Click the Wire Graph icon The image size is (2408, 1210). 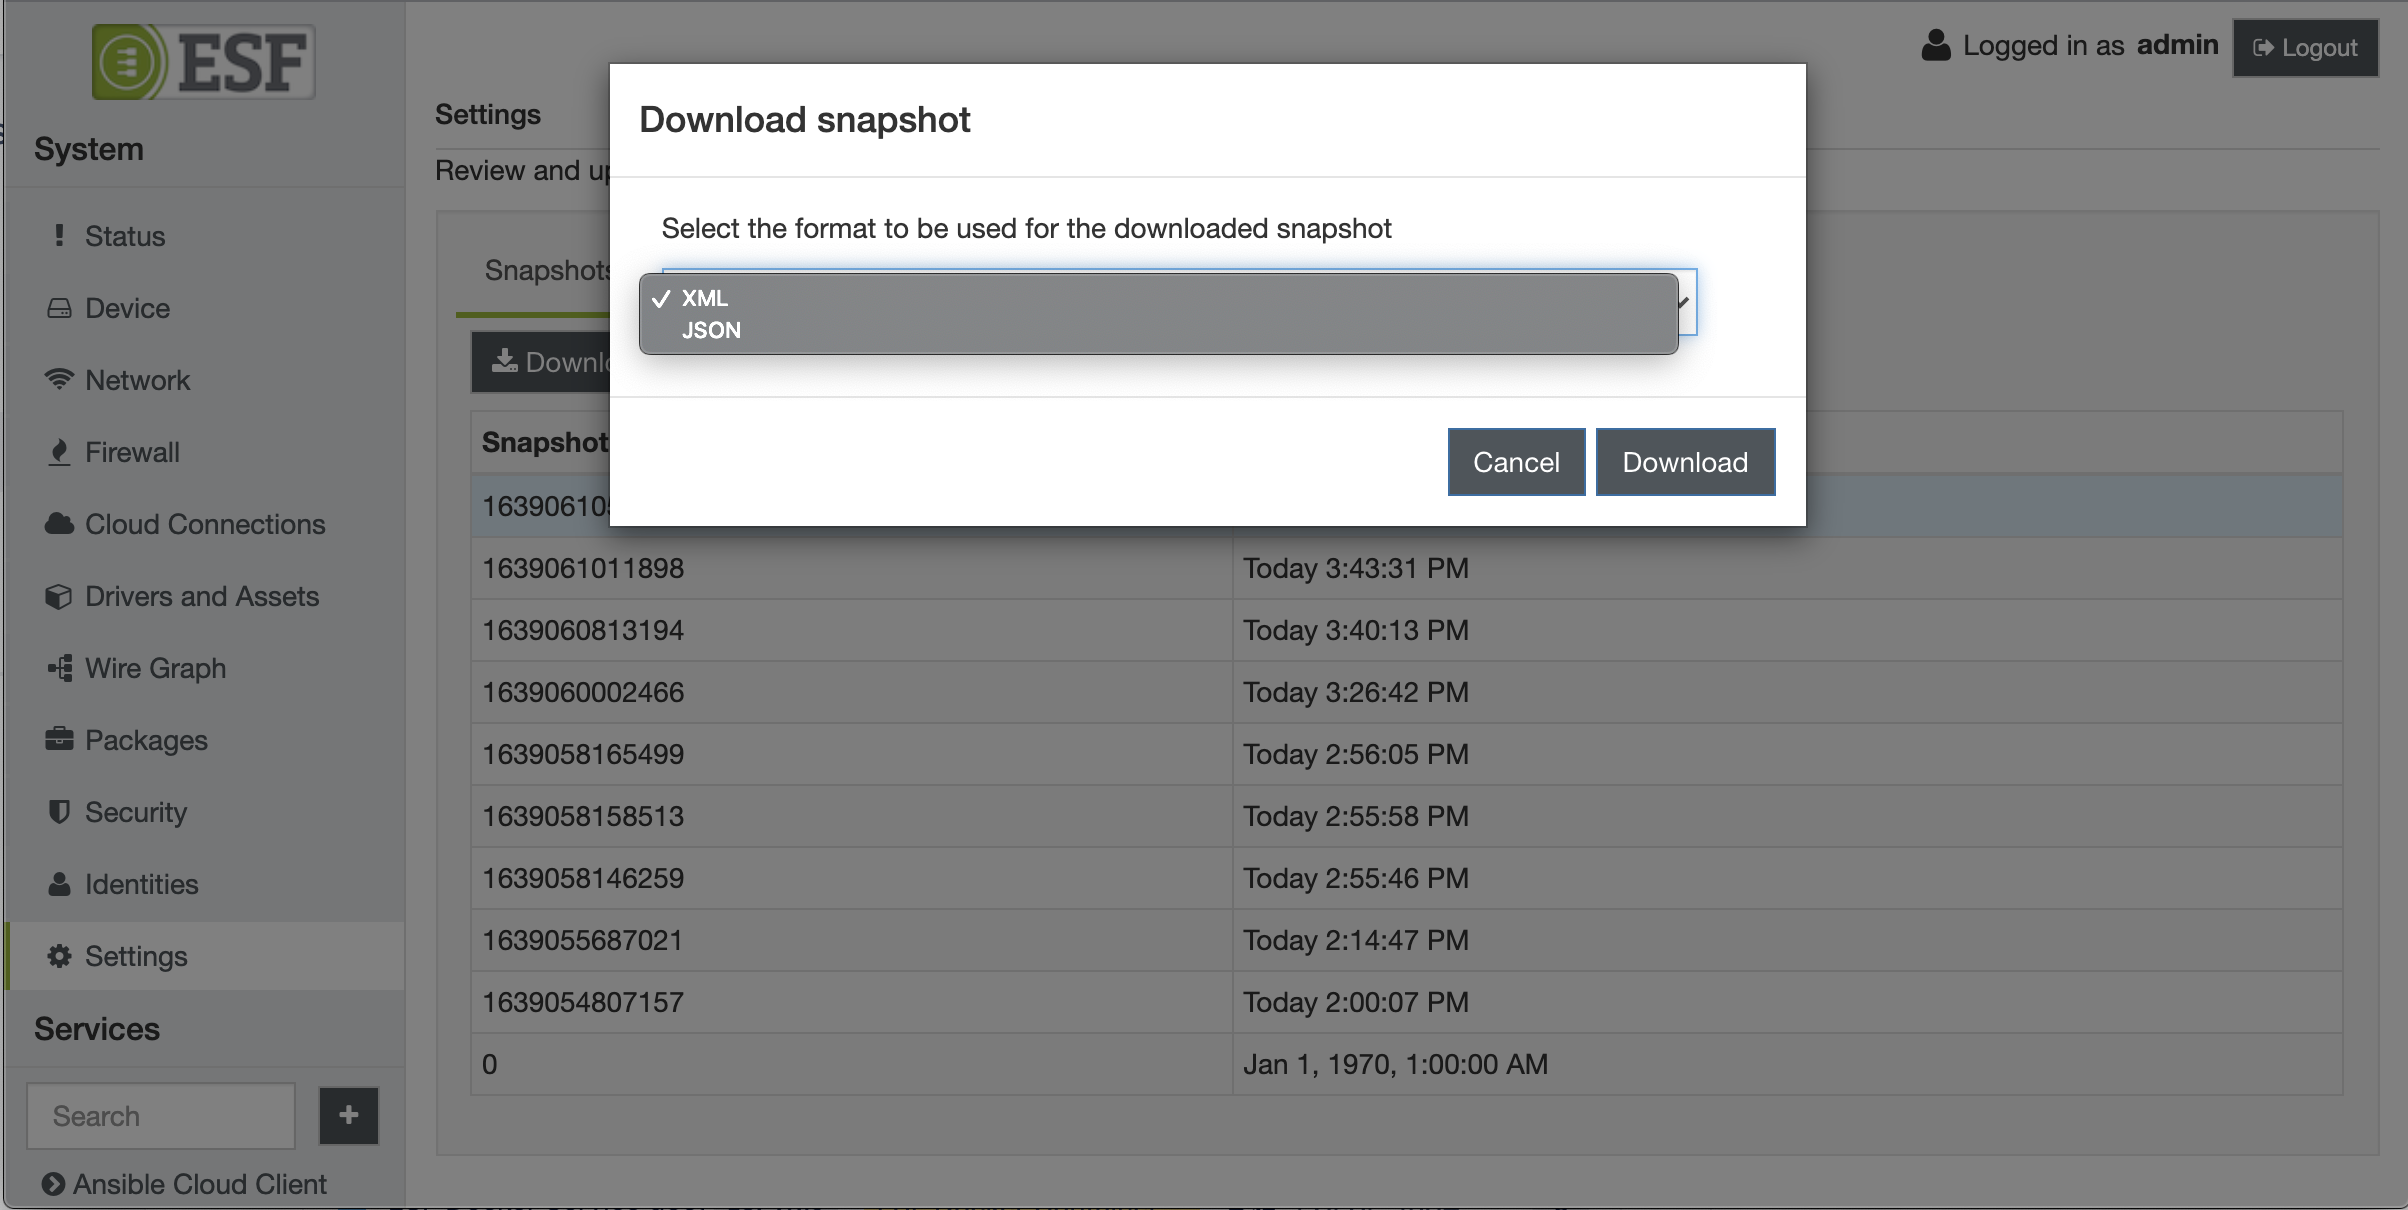(59, 668)
